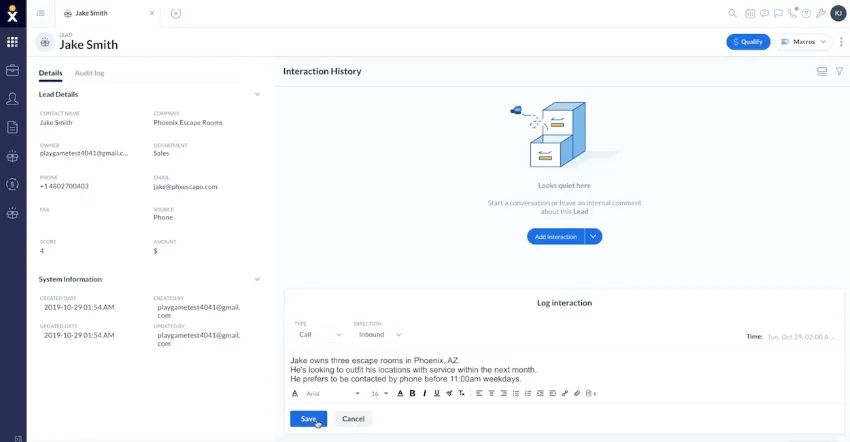Image resolution: width=850 pixels, height=442 pixels.
Task: Toggle italic formatting in the editor
Action: tap(424, 393)
